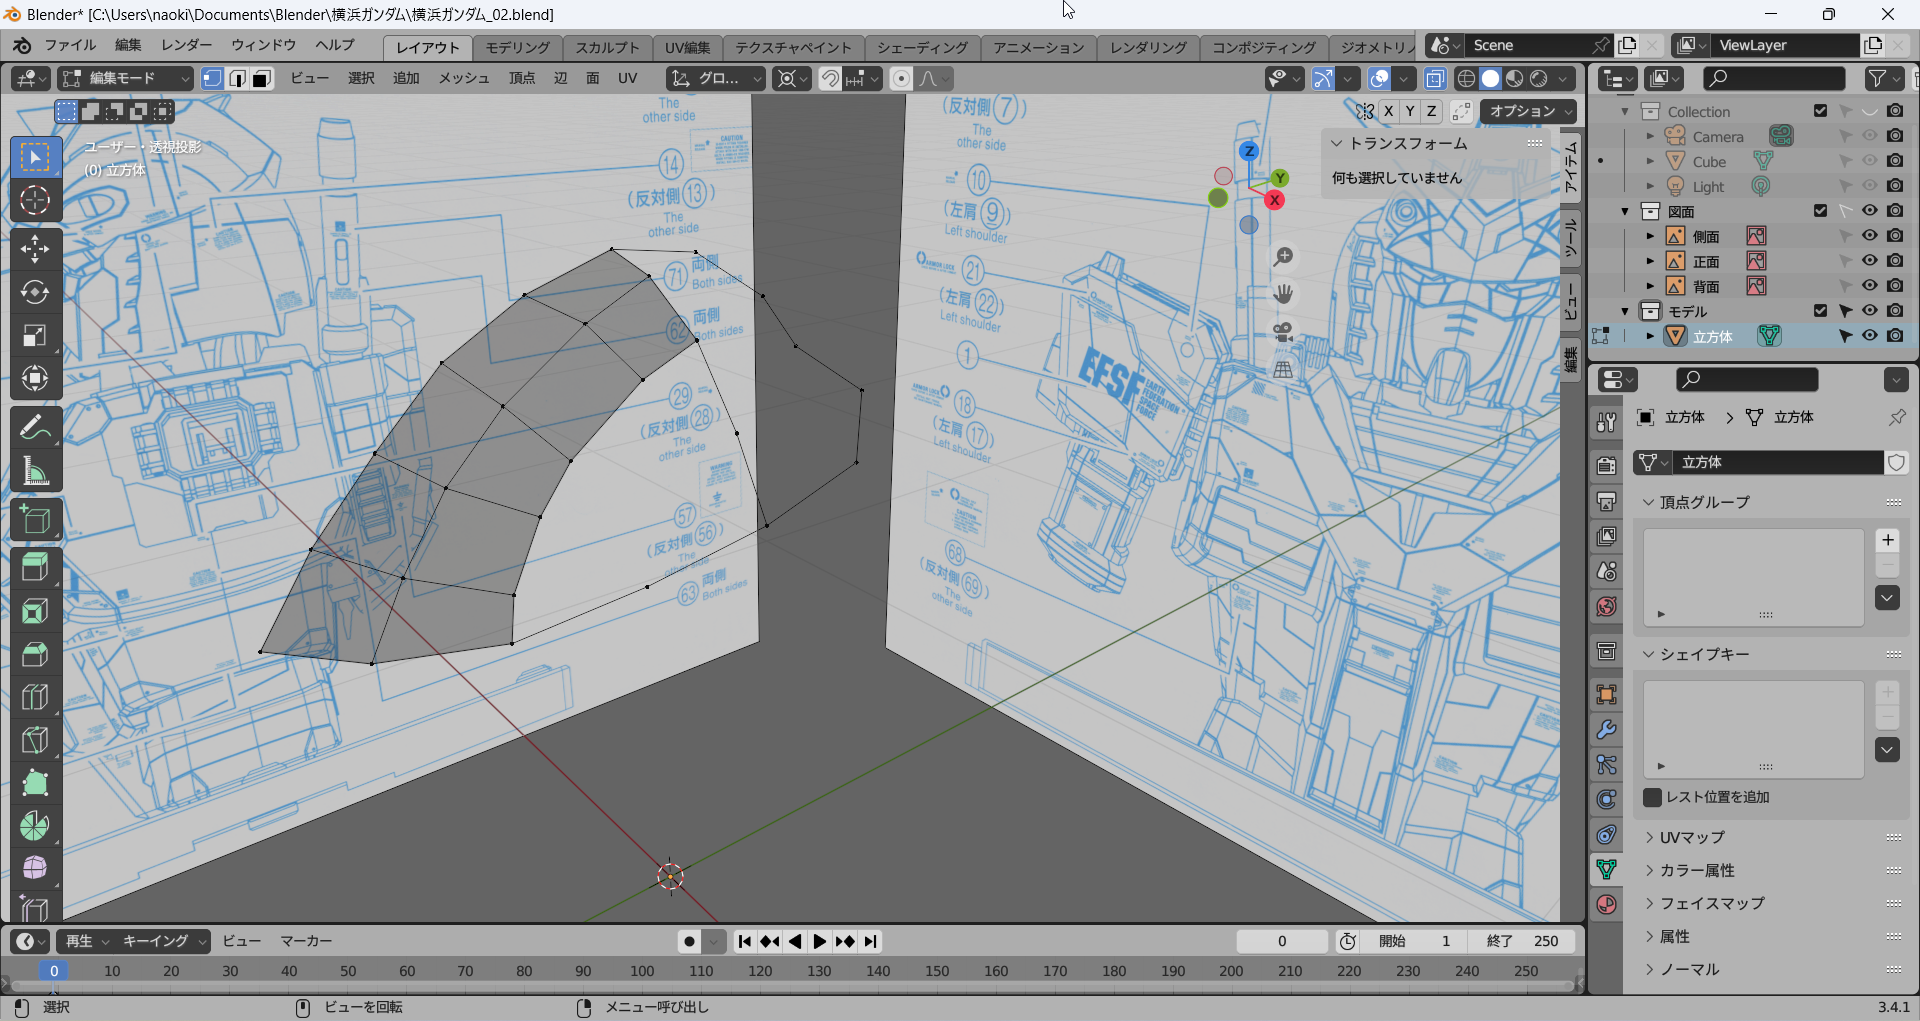Click the Add Cube tool
This screenshot has height=1021, width=1920.
point(35,520)
